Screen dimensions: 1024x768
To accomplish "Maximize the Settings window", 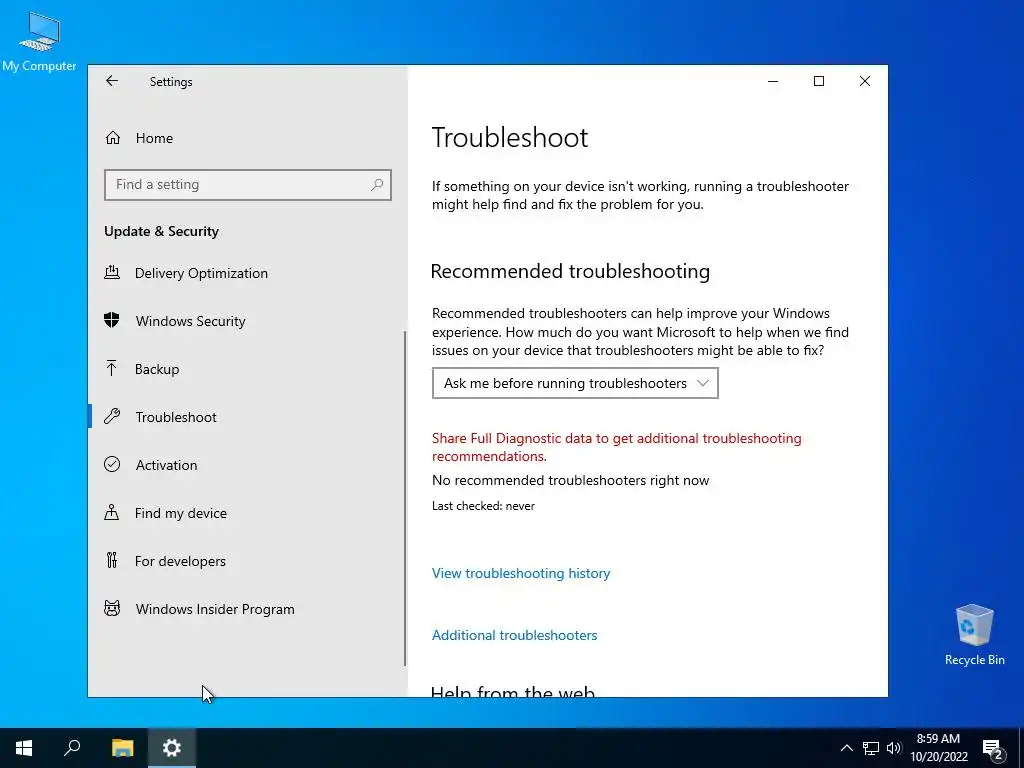I will tap(819, 81).
